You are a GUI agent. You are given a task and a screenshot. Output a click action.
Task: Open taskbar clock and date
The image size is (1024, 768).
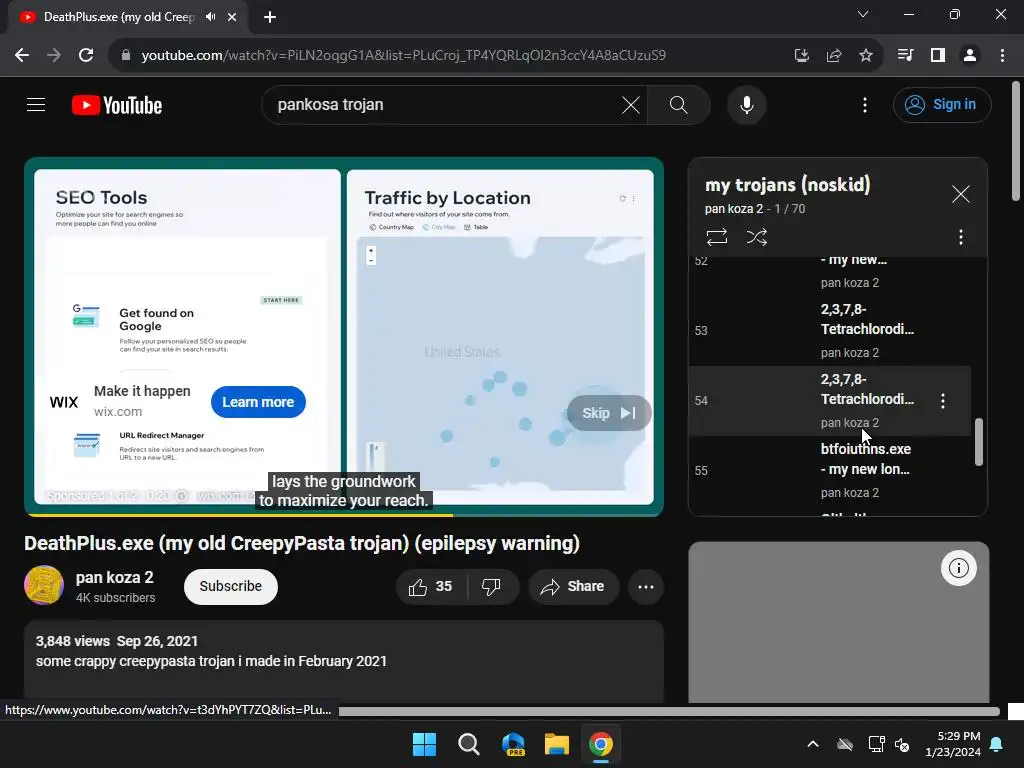953,744
